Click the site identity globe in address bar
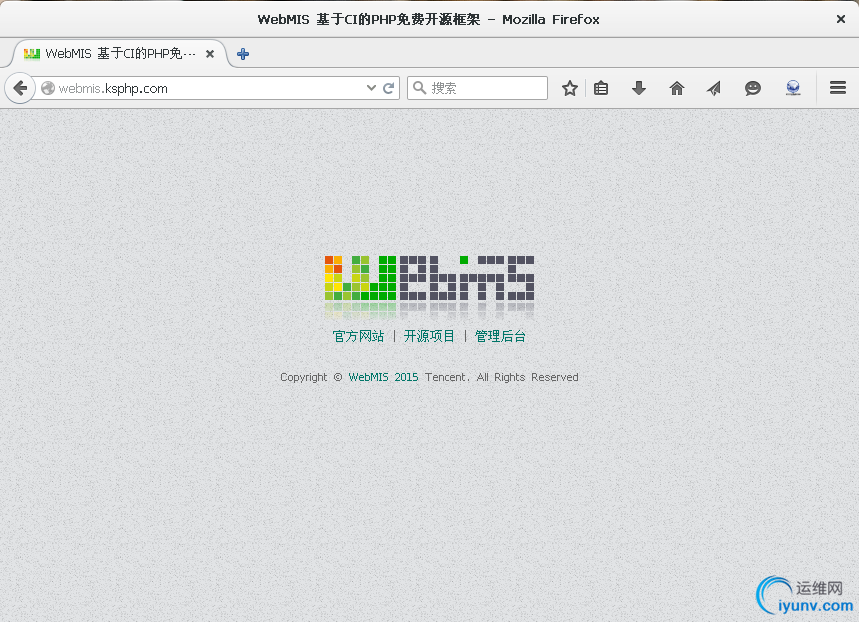Image resolution: width=859 pixels, height=622 pixels. point(48,88)
